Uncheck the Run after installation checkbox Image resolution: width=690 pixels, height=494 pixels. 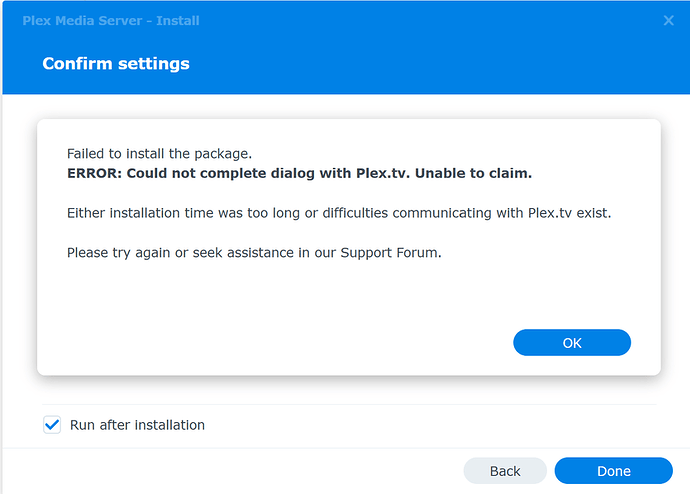pyautogui.click(x=53, y=425)
